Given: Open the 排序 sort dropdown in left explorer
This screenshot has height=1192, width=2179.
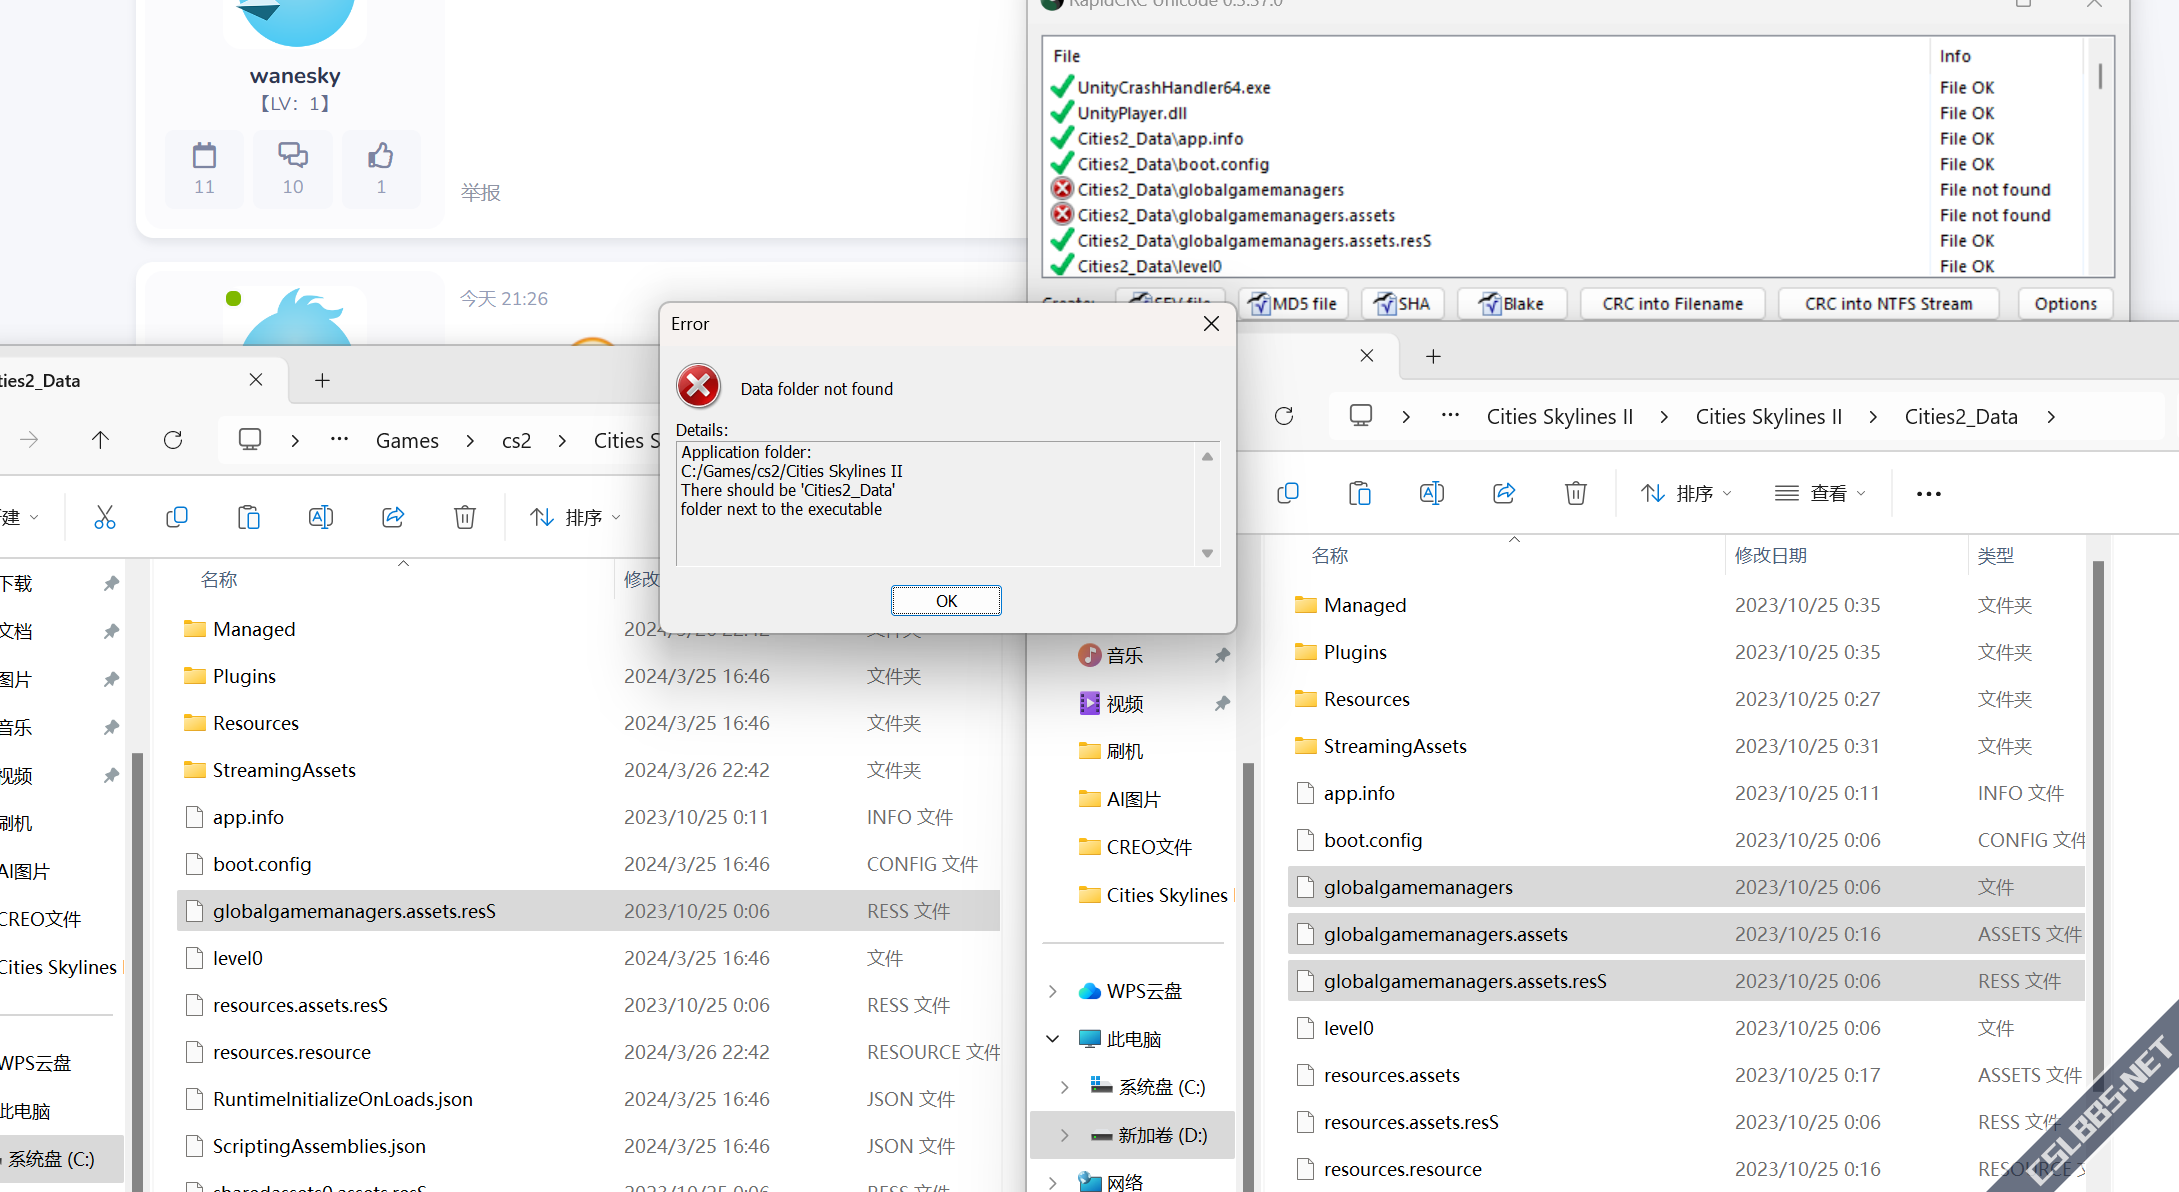Looking at the screenshot, I should click(576, 517).
